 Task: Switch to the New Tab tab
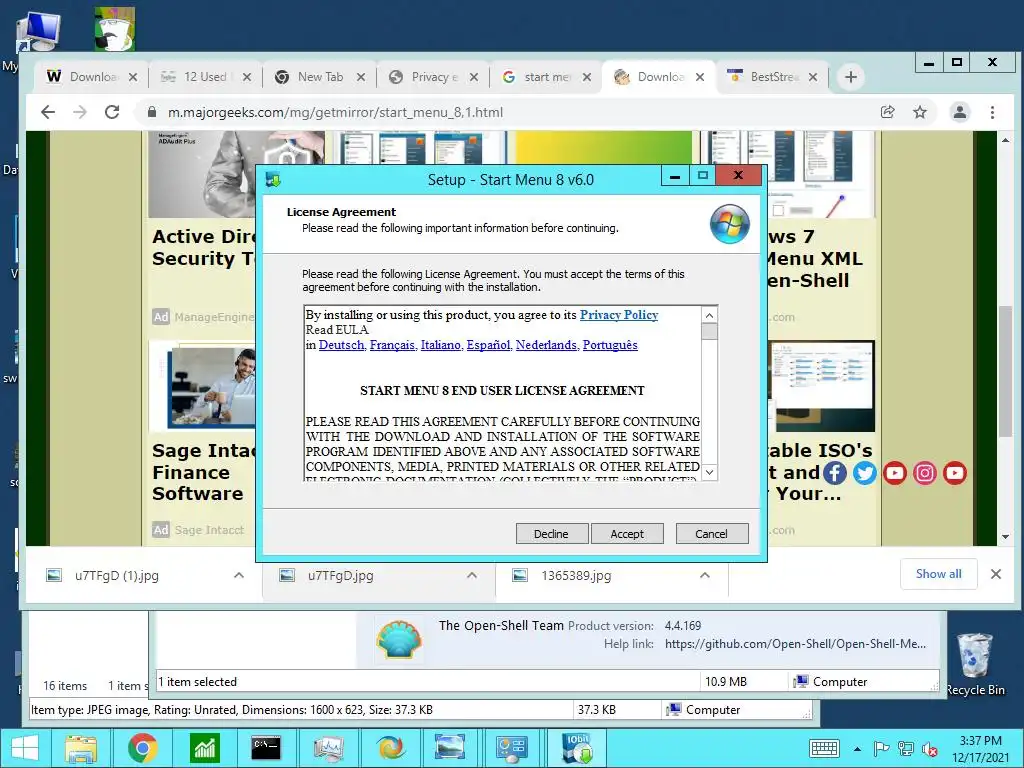[319, 77]
